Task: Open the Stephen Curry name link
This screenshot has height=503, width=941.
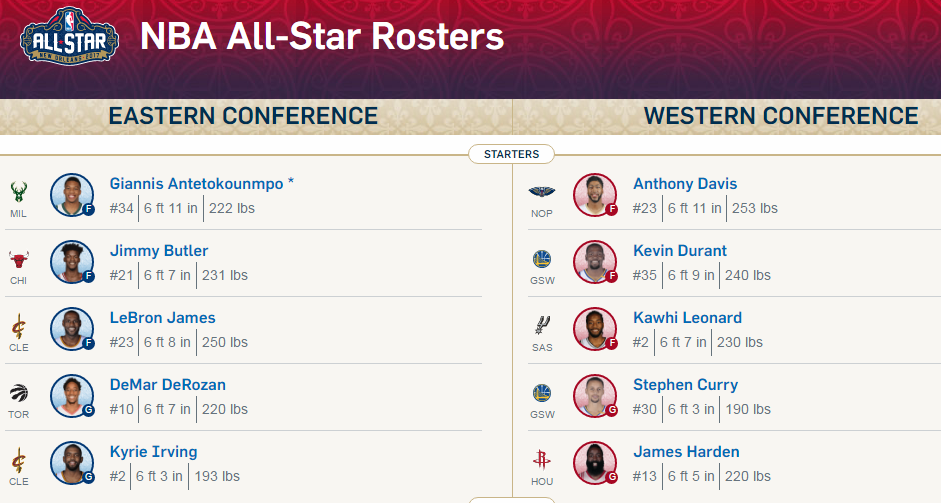Action: coord(685,385)
